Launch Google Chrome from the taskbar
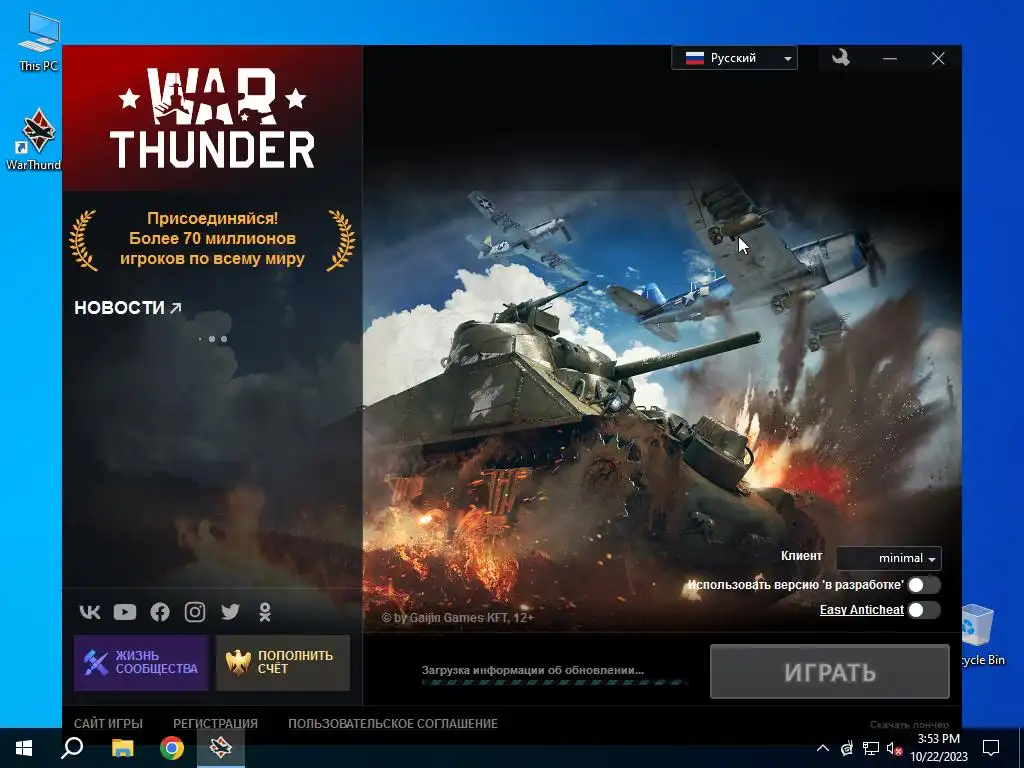This screenshot has width=1024, height=768. pyautogui.click(x=172, y=748)
